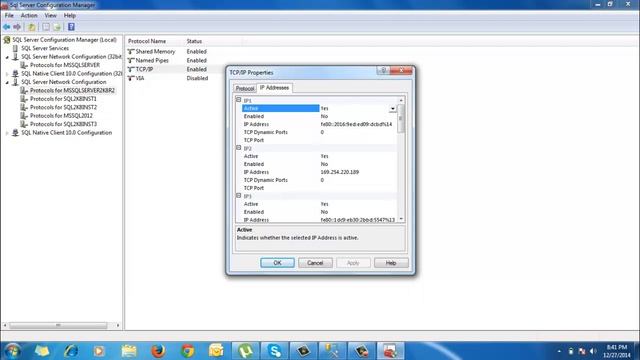Click the VIA protocol icon
Screen dimensions: 640x360
[x=131, y=78]
